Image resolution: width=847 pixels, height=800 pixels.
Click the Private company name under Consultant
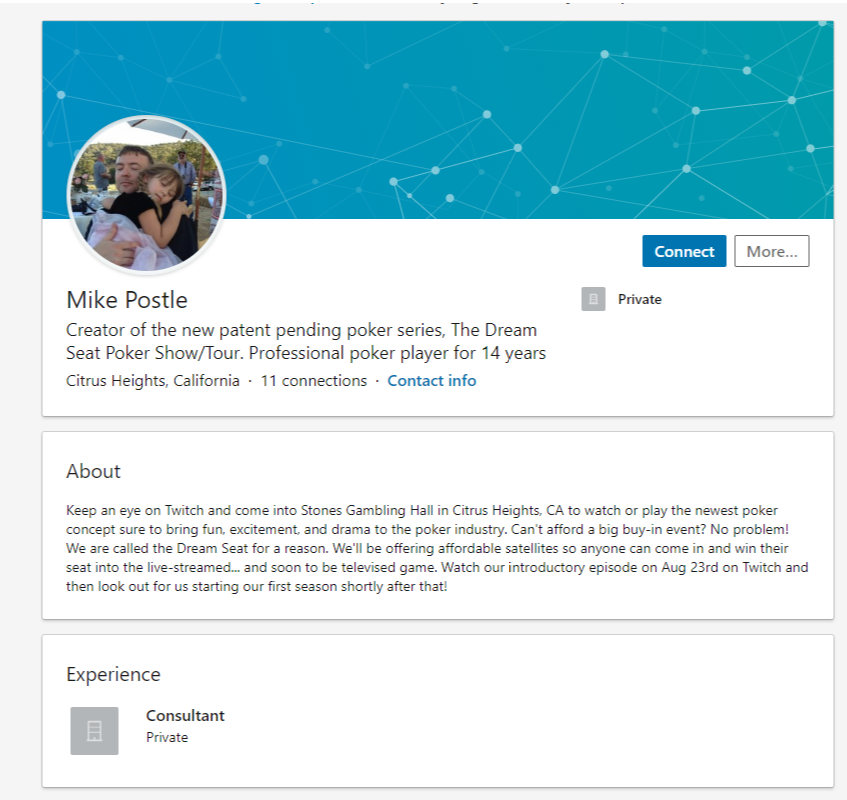(x=167, y=738)
